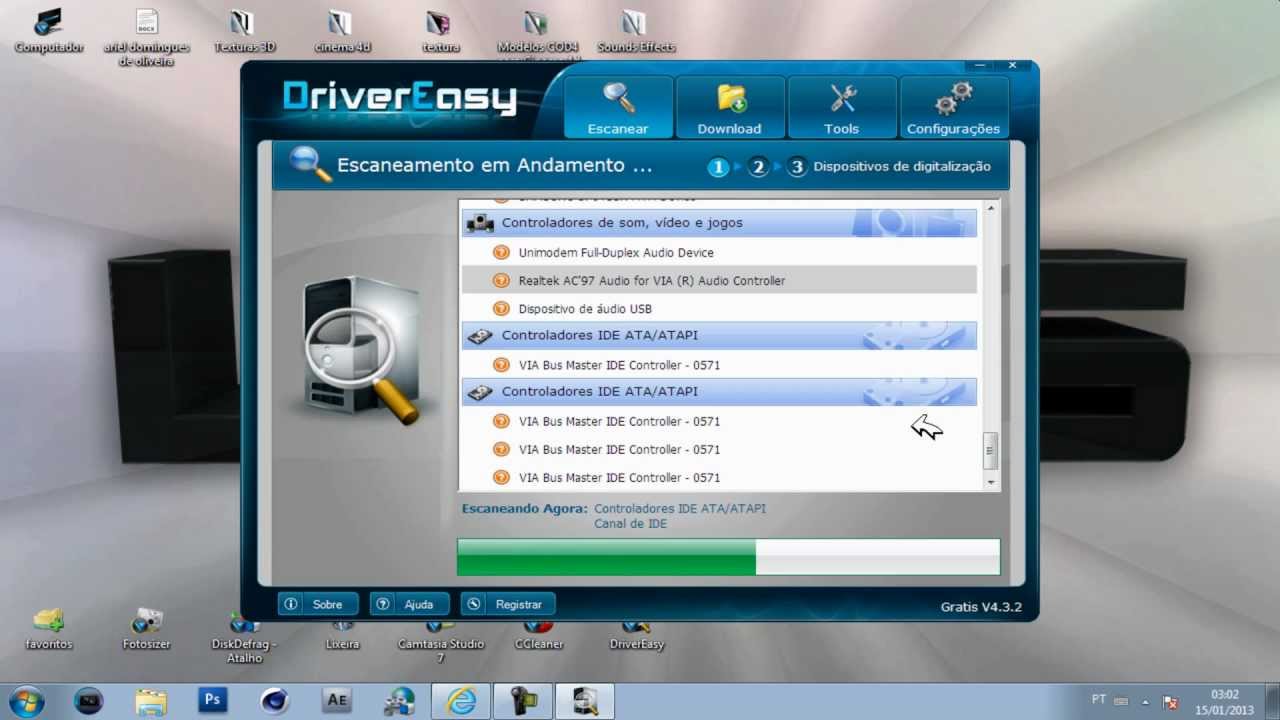1280x720 pixels.
Task: Click the sound card icon of Controladores de som
Action: (x=480, y=223)
